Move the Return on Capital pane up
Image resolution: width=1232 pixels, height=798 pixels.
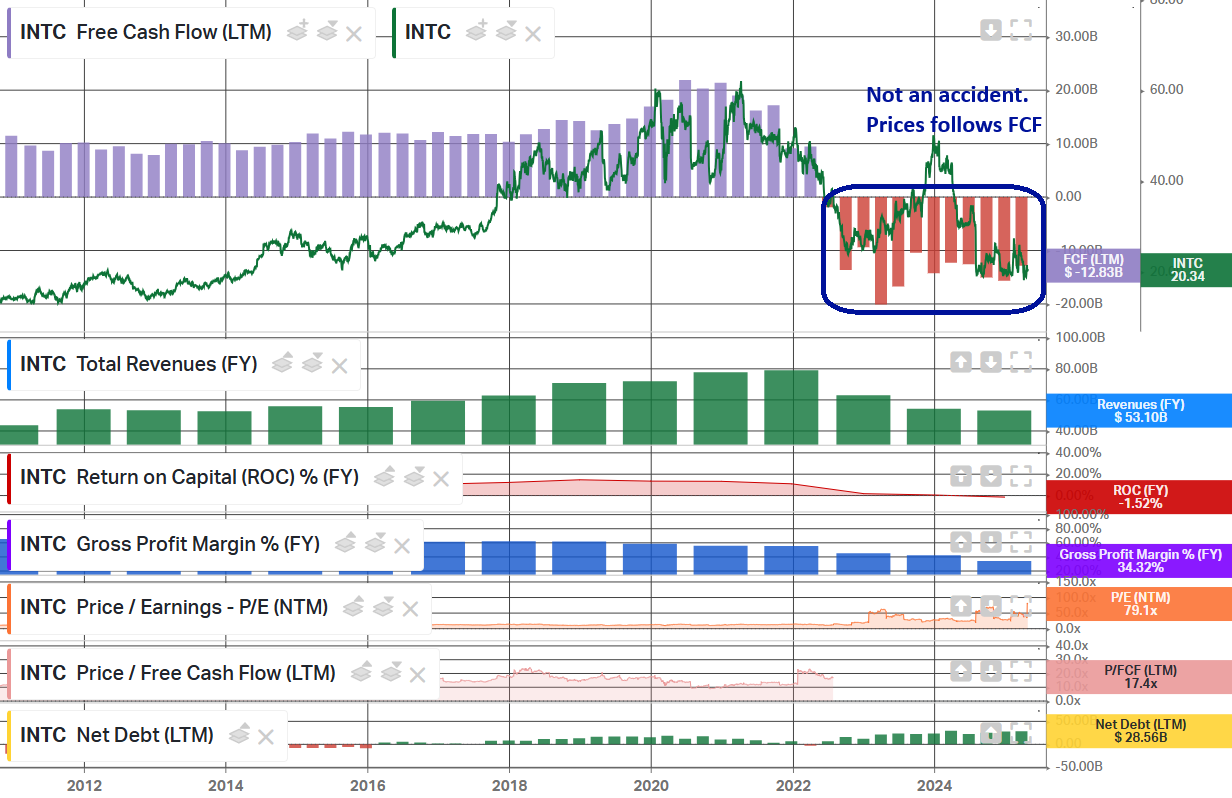960,476
